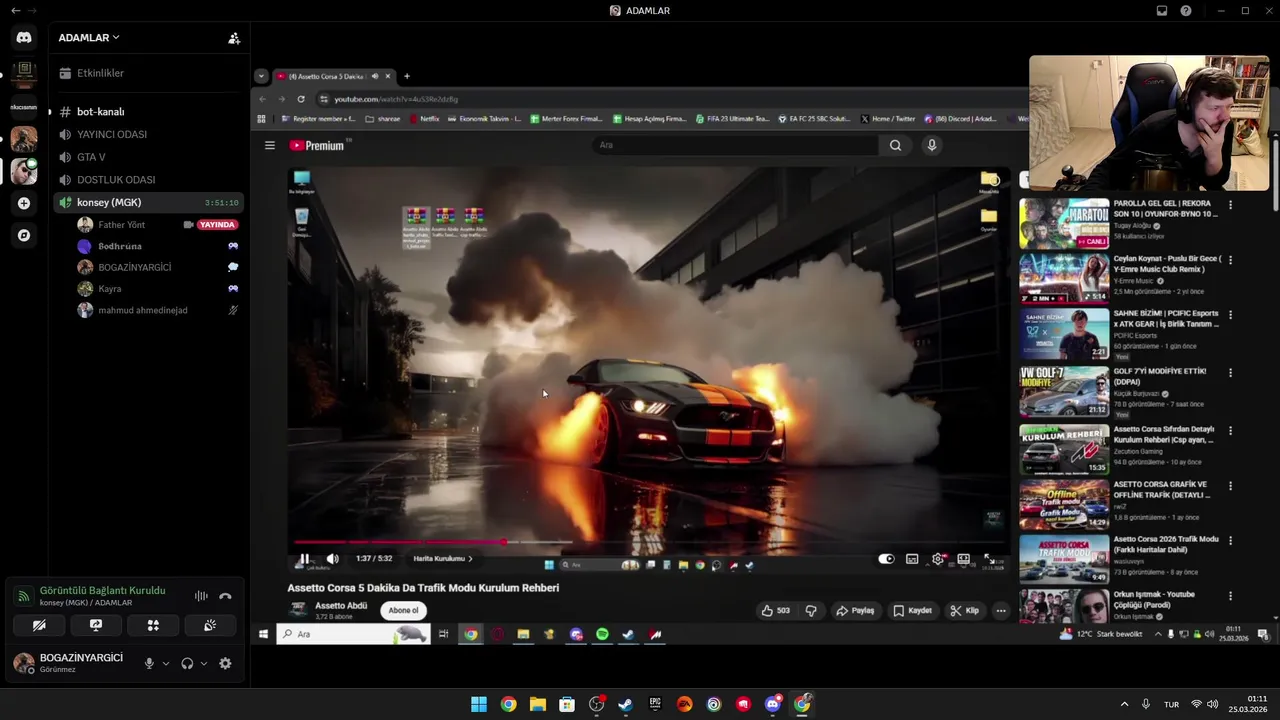Click the Kaydet save button

point(913,610)
